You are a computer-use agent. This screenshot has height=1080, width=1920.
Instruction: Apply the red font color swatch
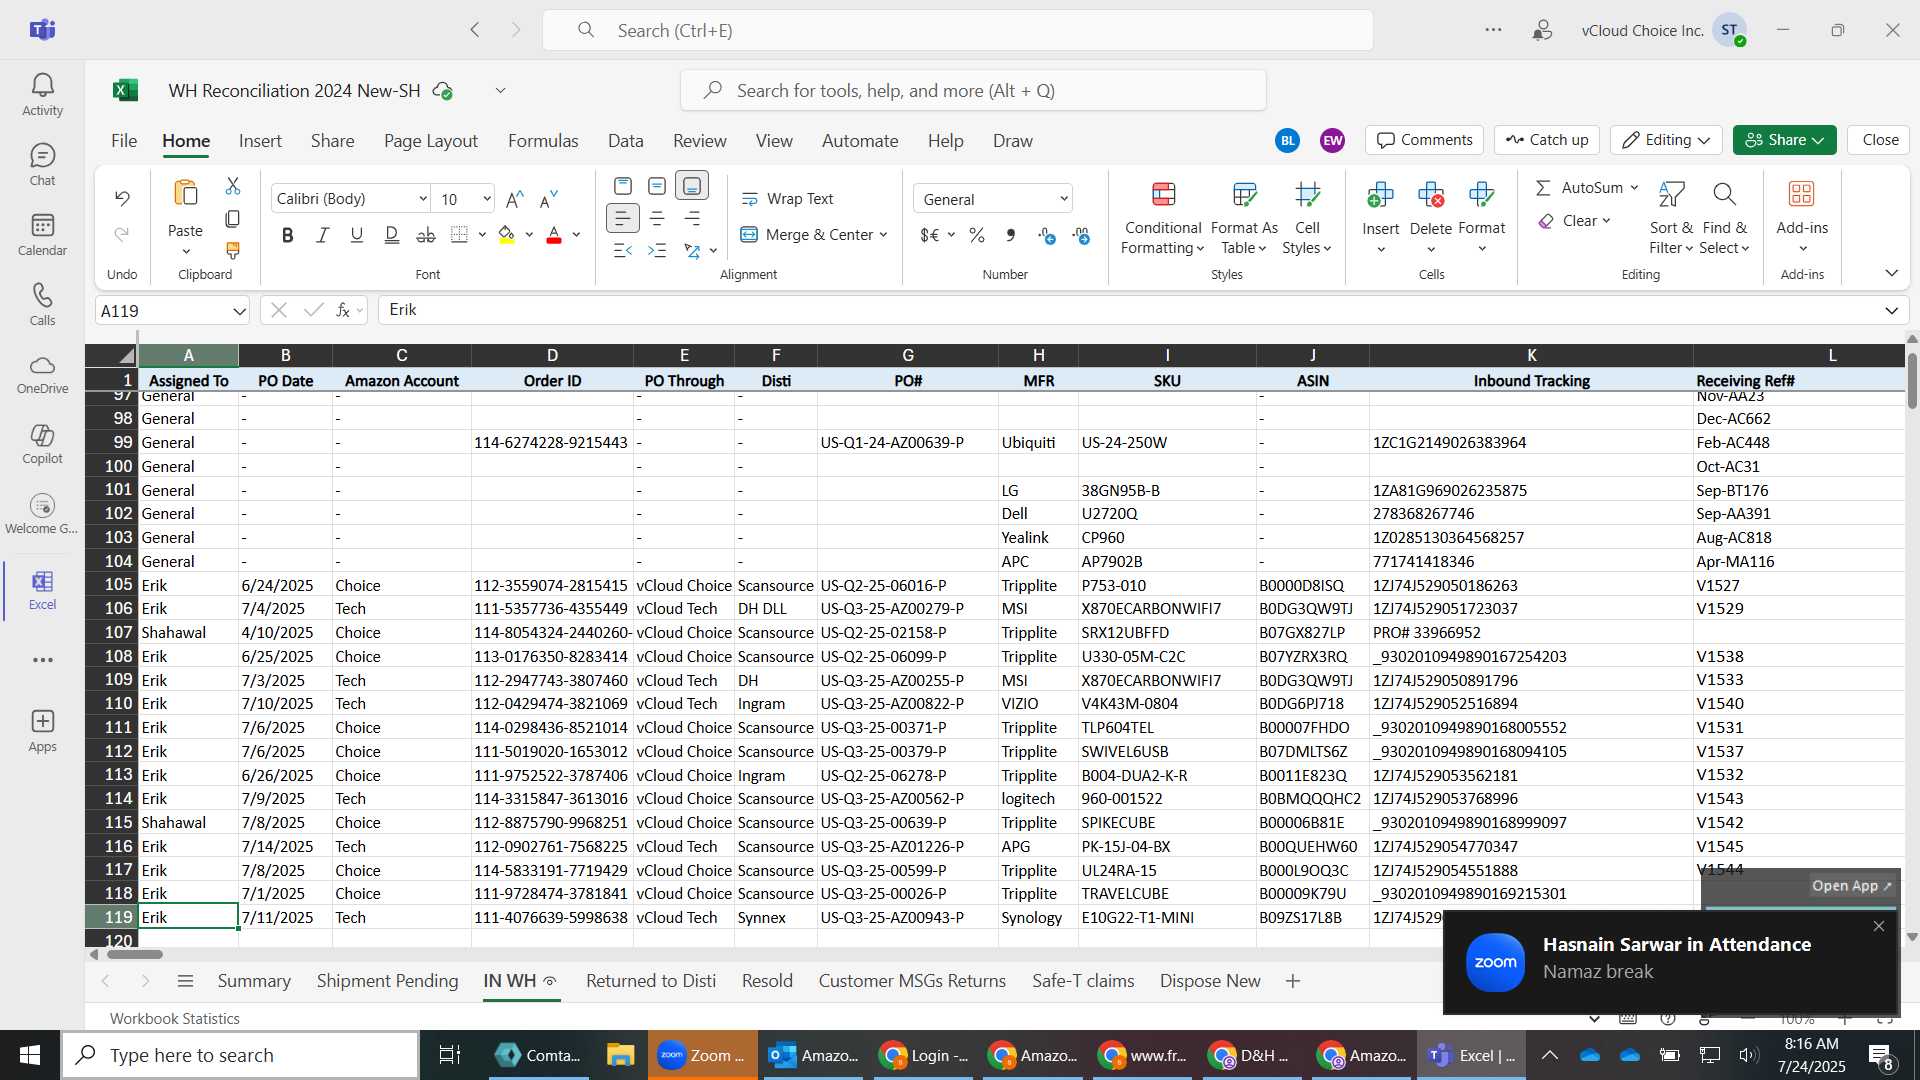pyautogui.click(x=554, y=235)
